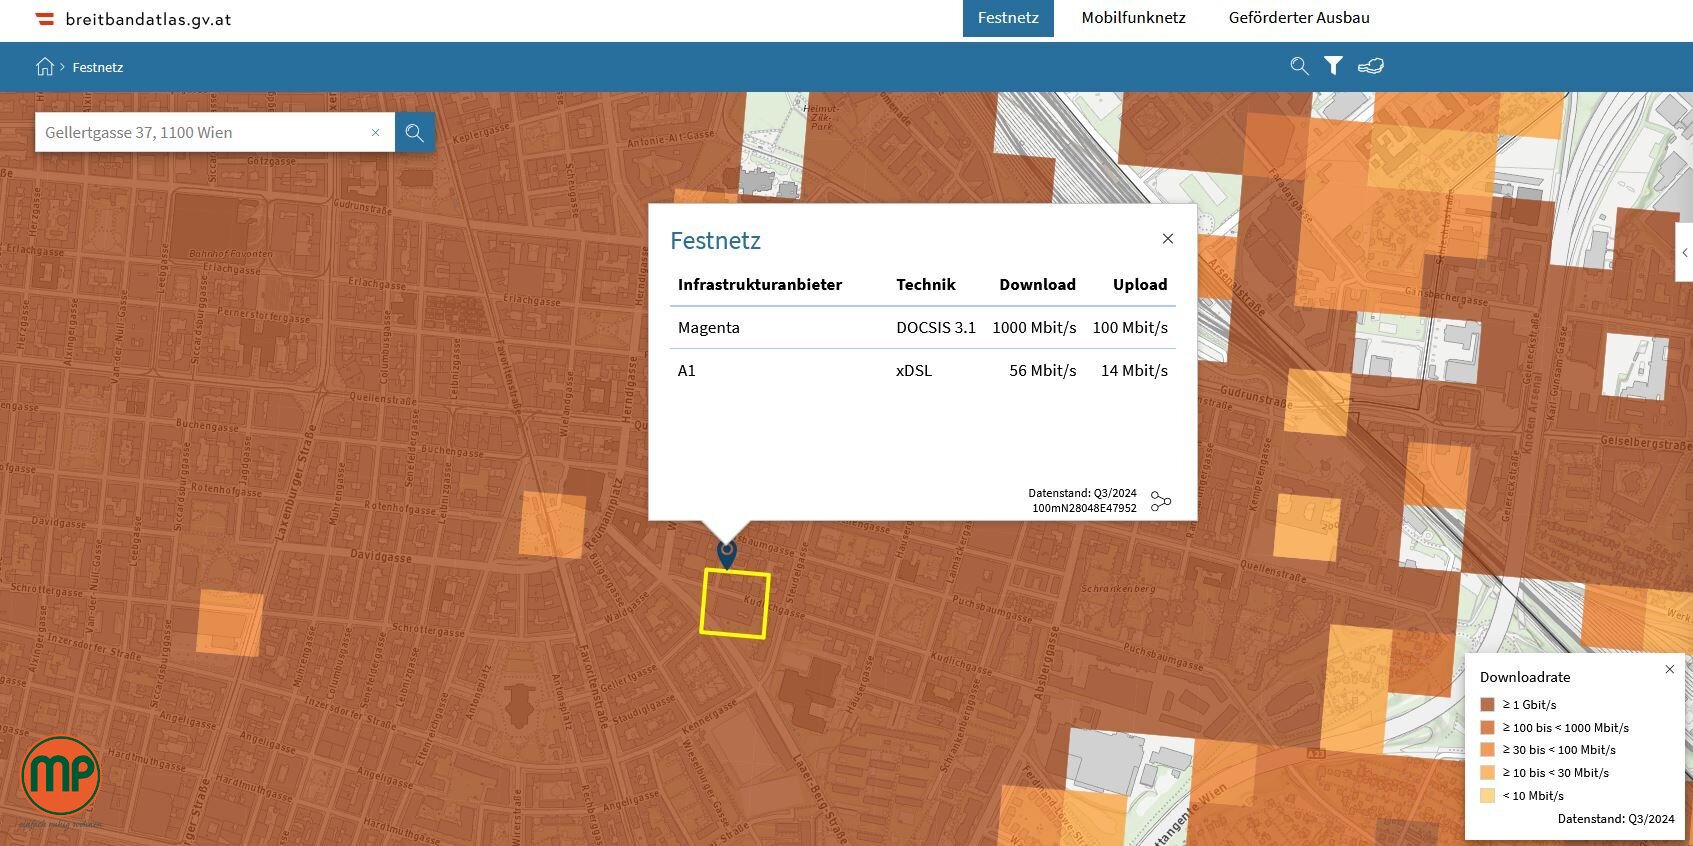The width and height of the screenshot is (1693, 846).
Task: Open the Geförderter Ausbau tab
Action: tap(1299, 18)
